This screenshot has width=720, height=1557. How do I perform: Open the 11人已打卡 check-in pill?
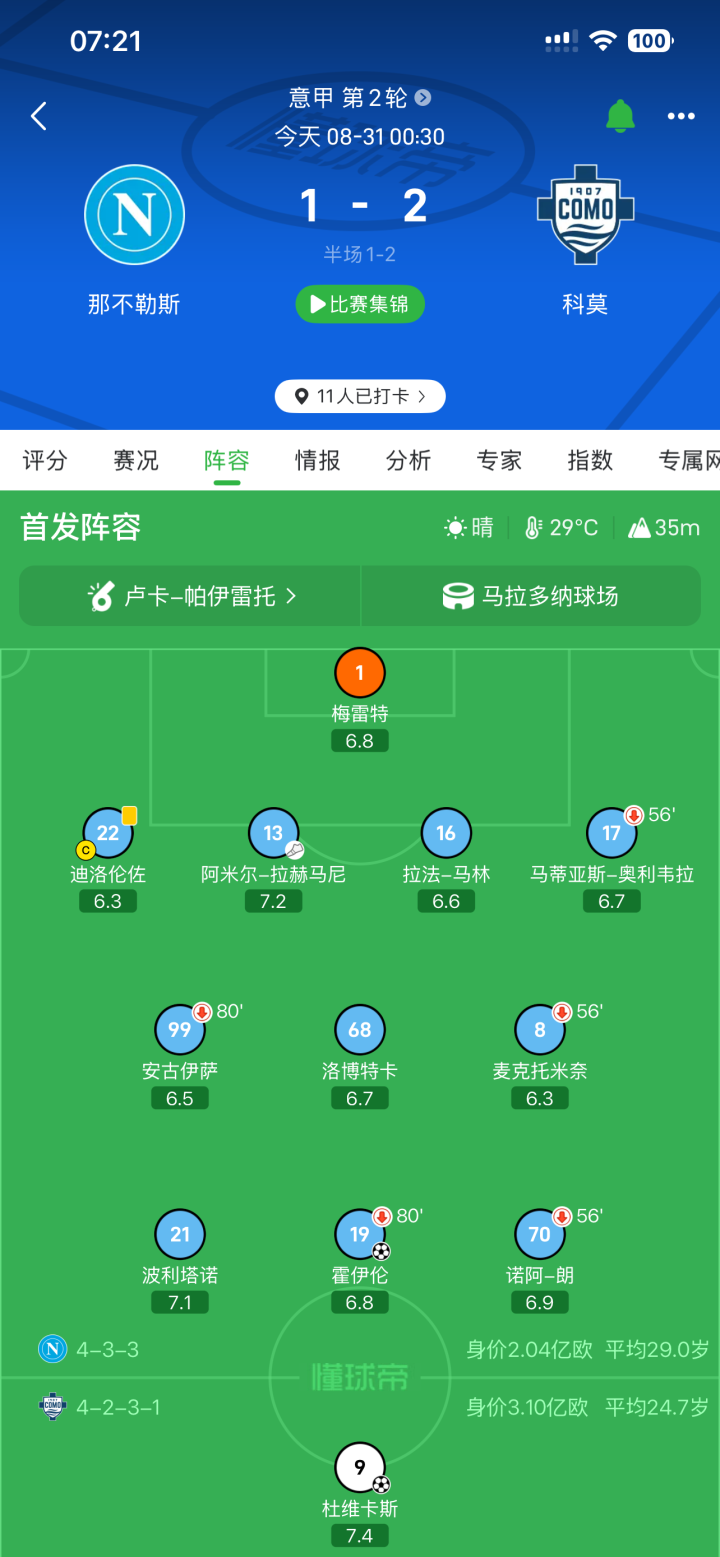[x=360, y=396]
